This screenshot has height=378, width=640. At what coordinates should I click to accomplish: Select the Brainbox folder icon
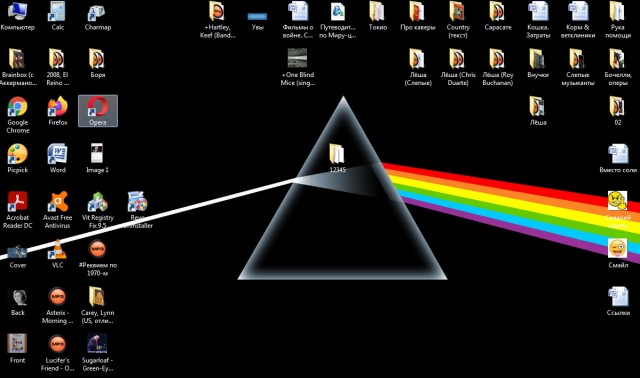click(x=17, y=67)
